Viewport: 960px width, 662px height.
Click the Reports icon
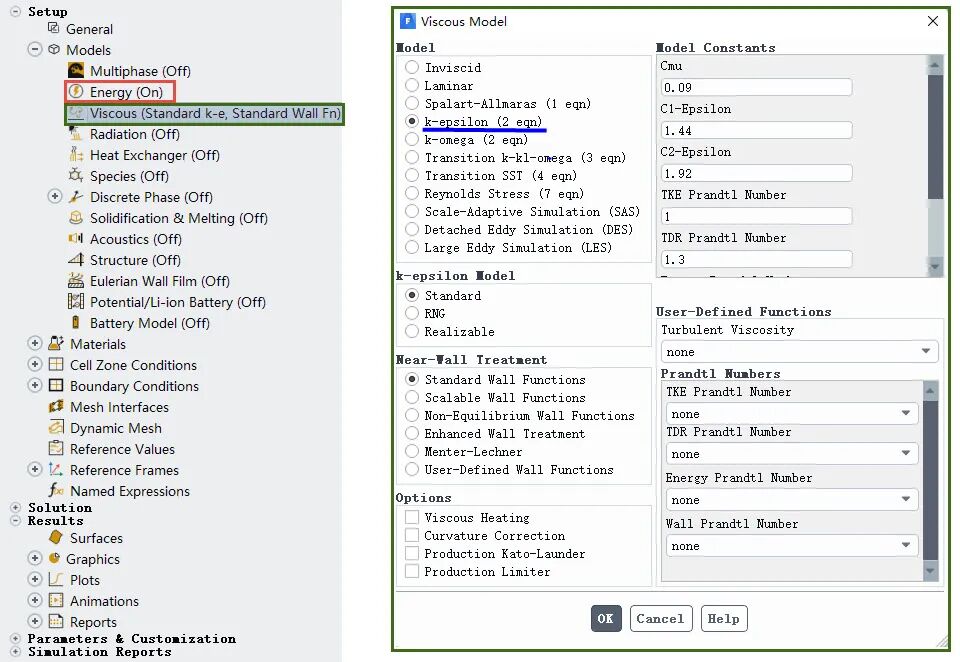tap(56, 621)
